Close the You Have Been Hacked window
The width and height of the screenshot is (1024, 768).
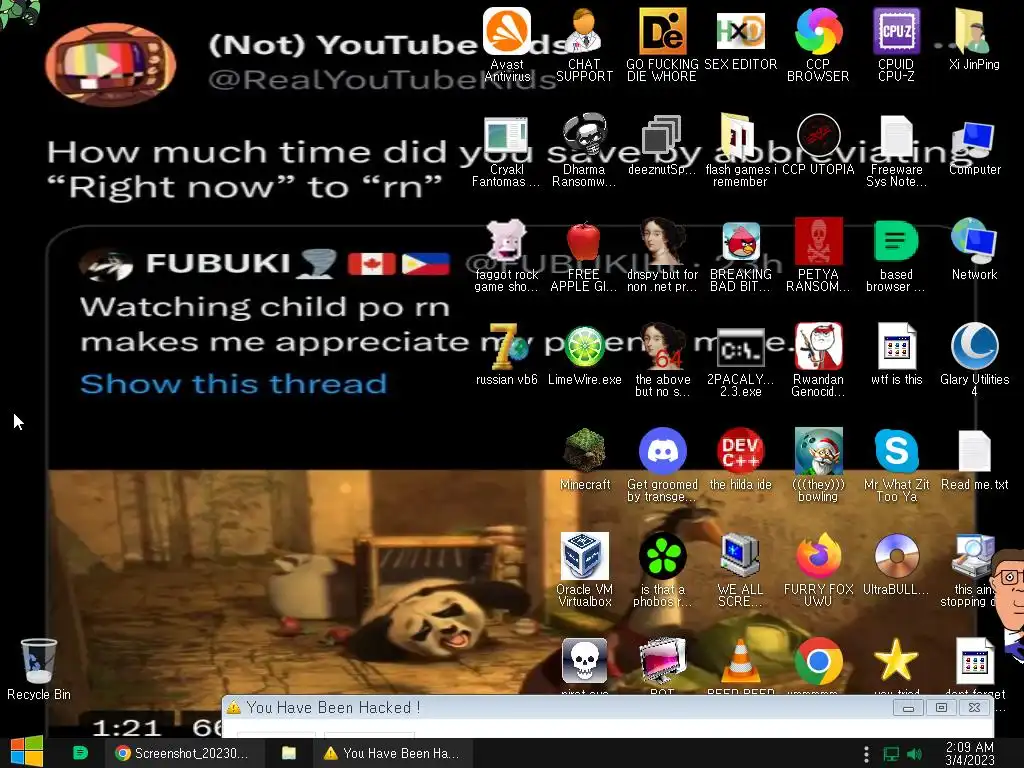(974, 707)
